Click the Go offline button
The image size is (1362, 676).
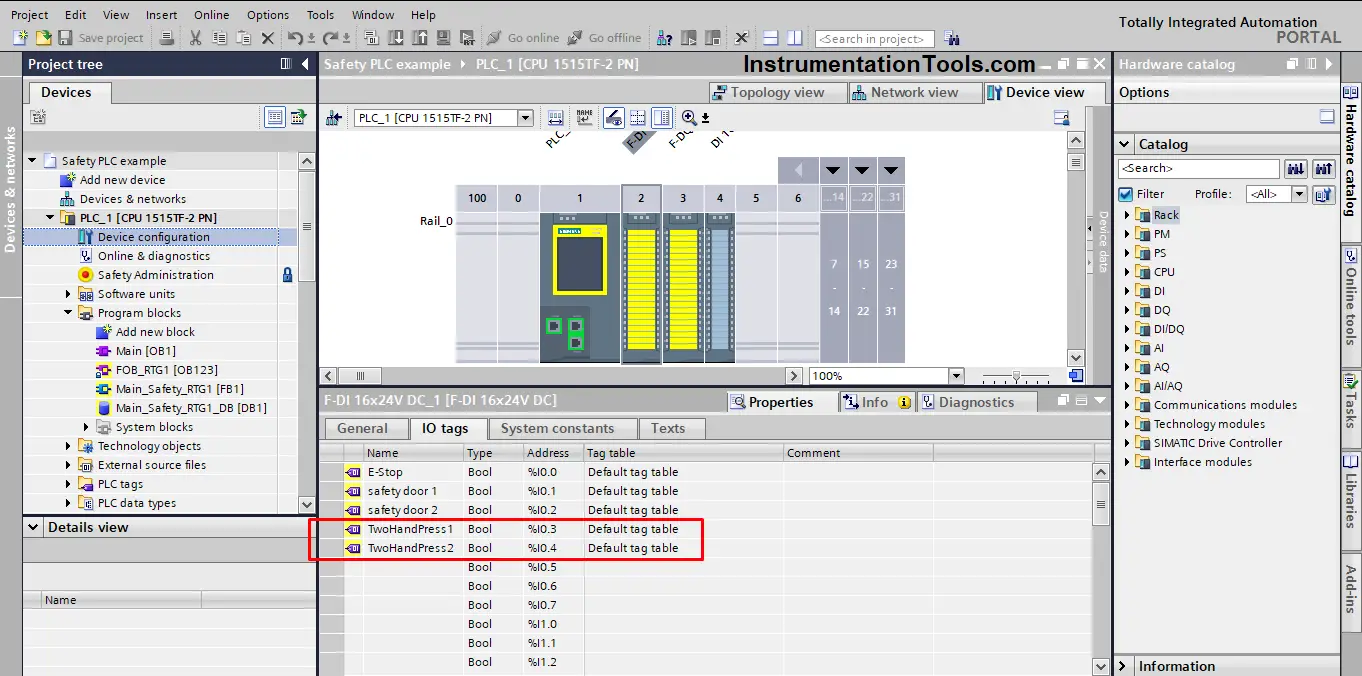pyautogui.click(x=604, y=38)
